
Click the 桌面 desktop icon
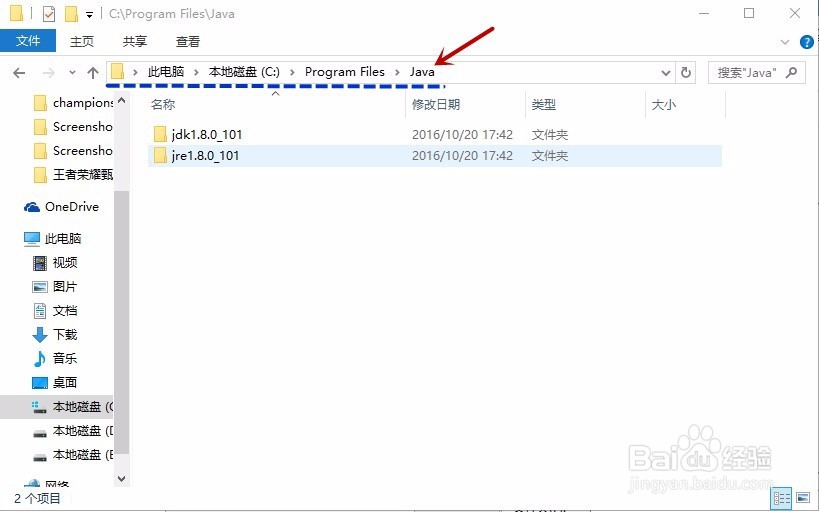(x=40, y=383)
